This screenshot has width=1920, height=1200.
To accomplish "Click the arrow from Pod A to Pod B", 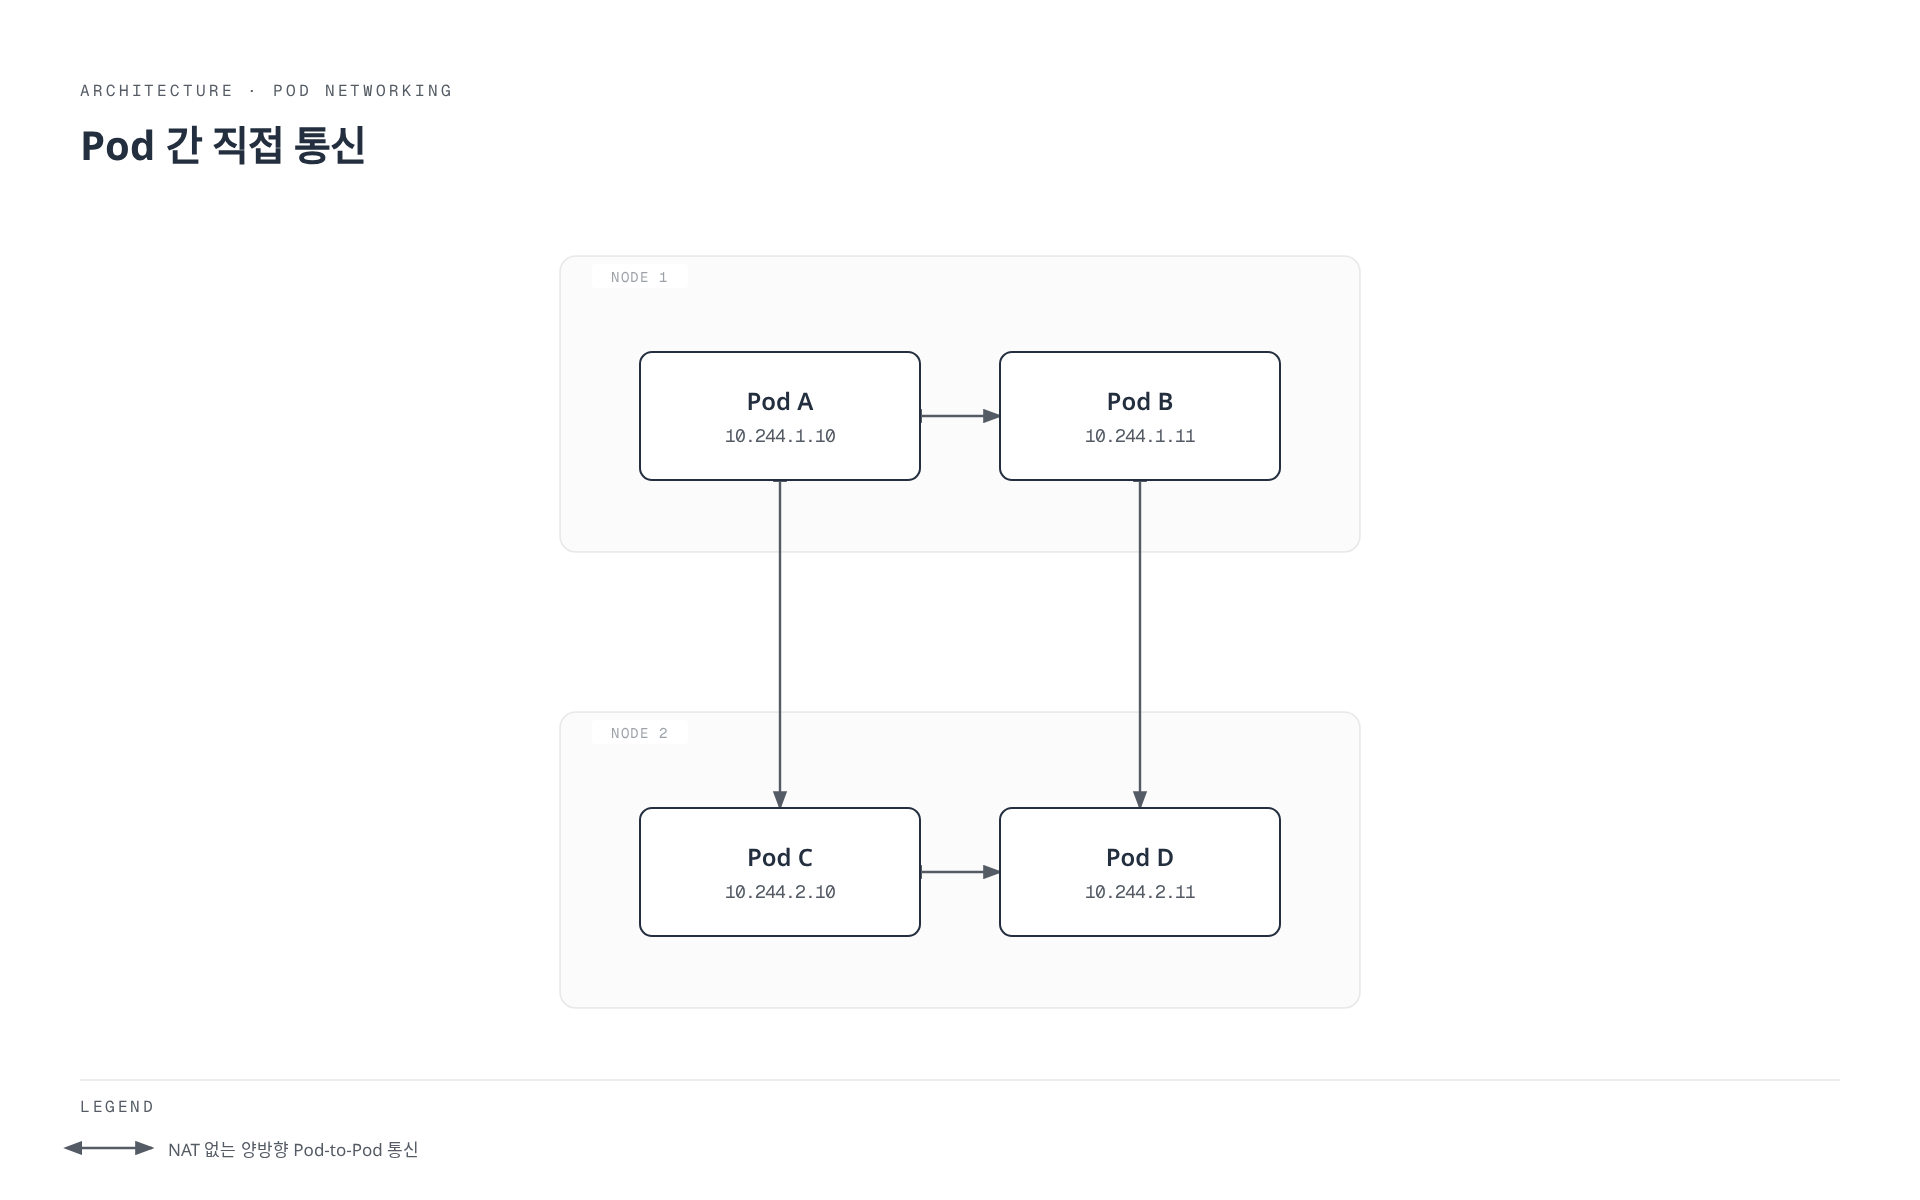I will pos(960,416).
